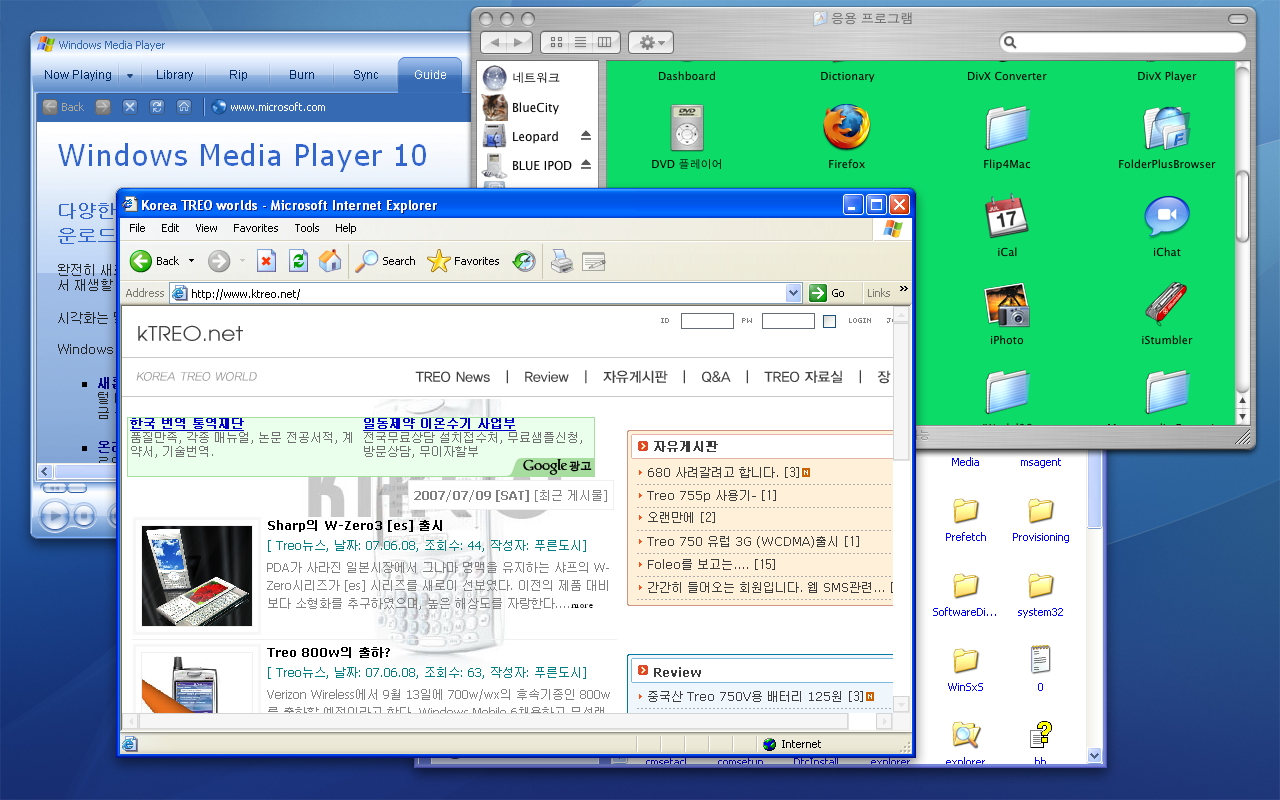The width and height of the screenshot is (1280, 800).
Task: Click the Finder window vertical scrollbar
Action: click(1243, 205)
